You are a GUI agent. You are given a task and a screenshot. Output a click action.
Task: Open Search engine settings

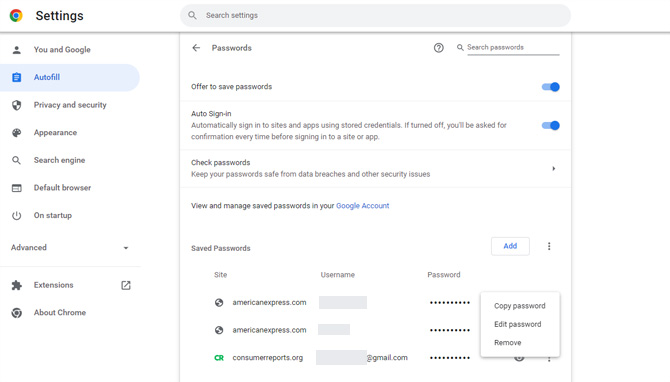click(x=59, y=160)
